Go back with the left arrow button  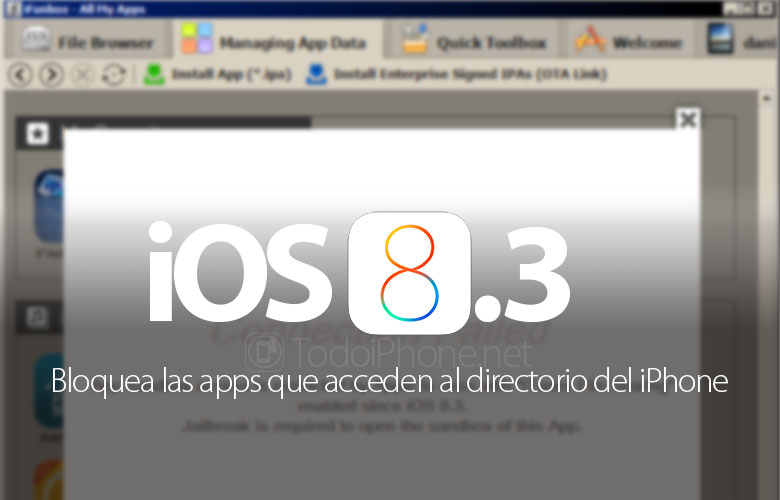(20, 75)
